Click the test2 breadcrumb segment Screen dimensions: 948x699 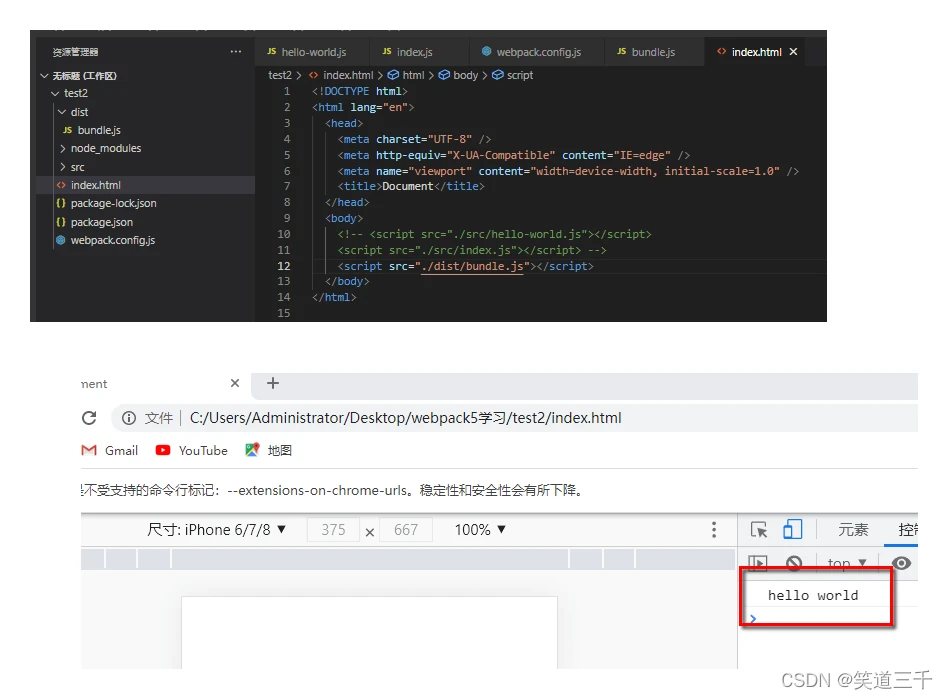(280, 75)
